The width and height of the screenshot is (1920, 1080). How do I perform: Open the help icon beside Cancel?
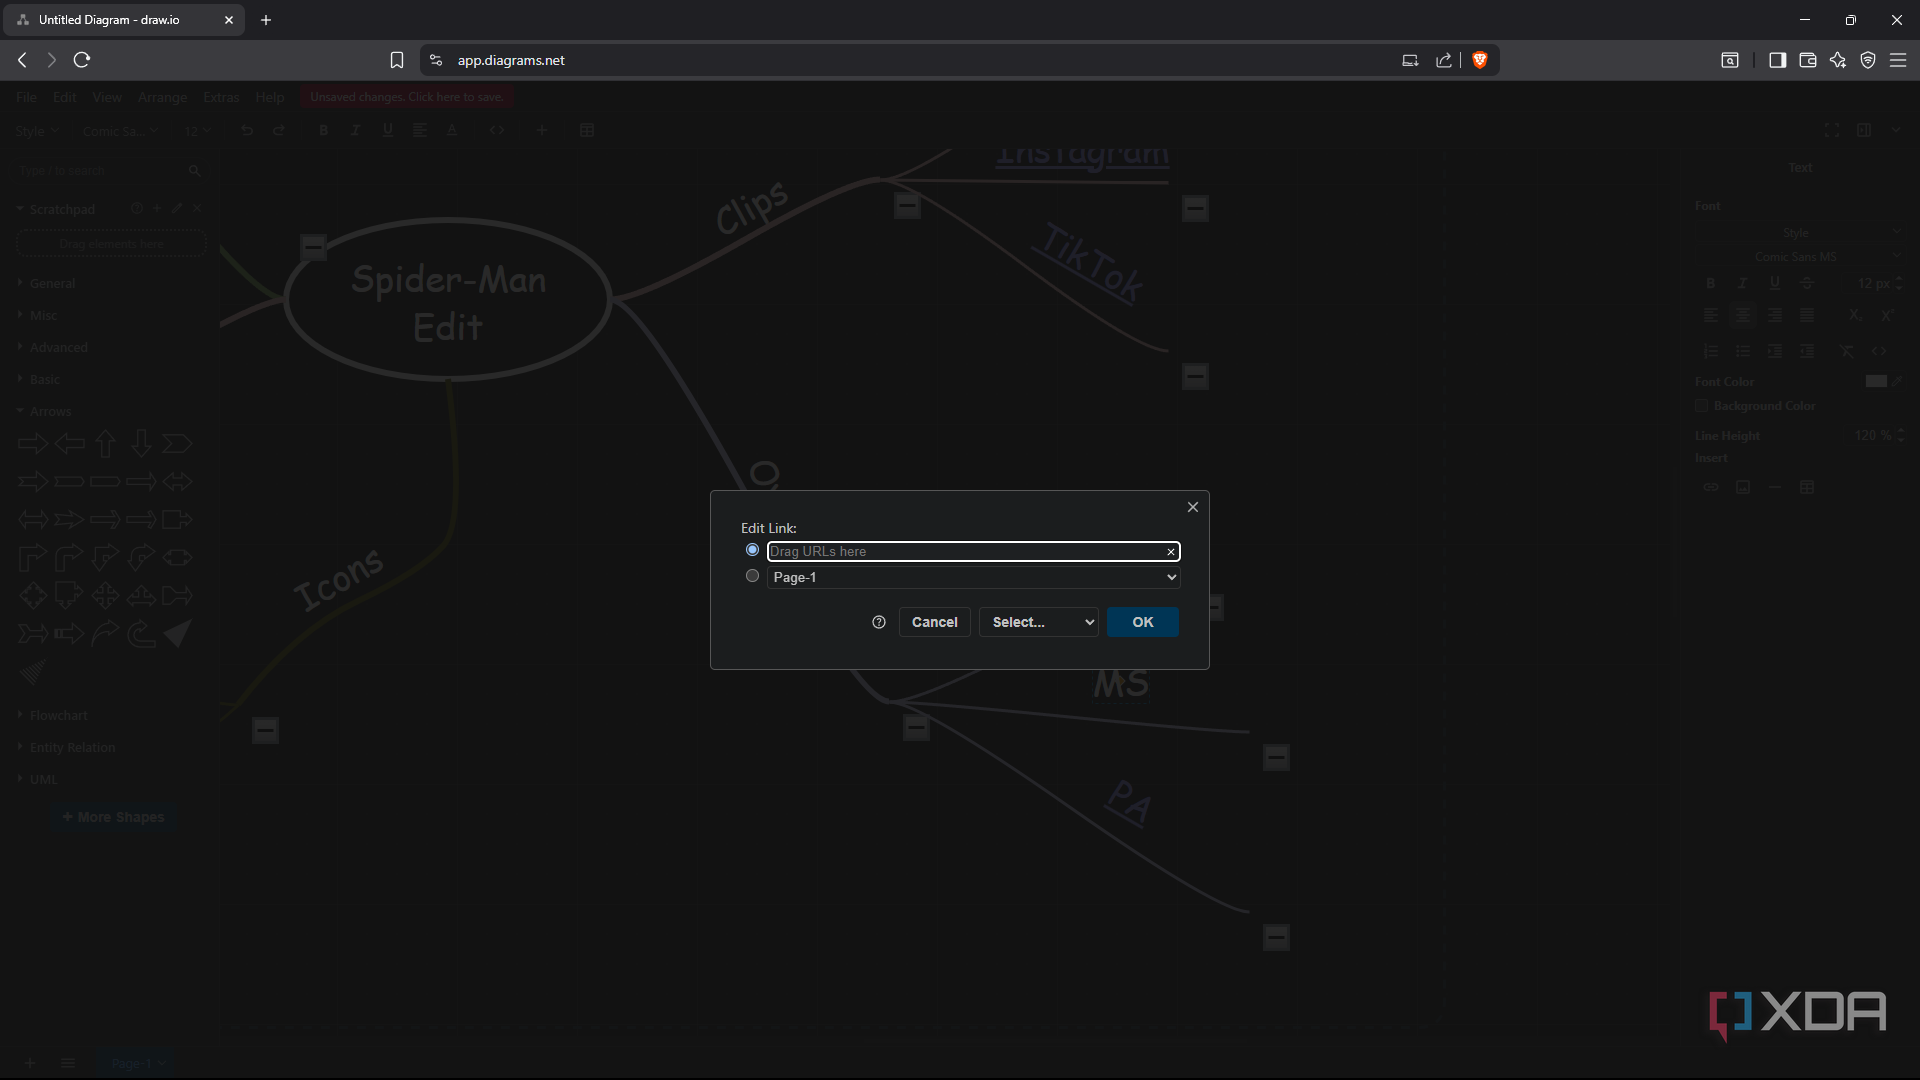[x=879, y=622]
